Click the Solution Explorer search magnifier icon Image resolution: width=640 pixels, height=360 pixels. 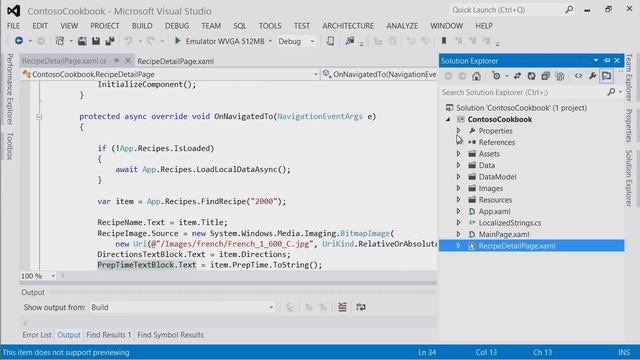pos(611,92)
